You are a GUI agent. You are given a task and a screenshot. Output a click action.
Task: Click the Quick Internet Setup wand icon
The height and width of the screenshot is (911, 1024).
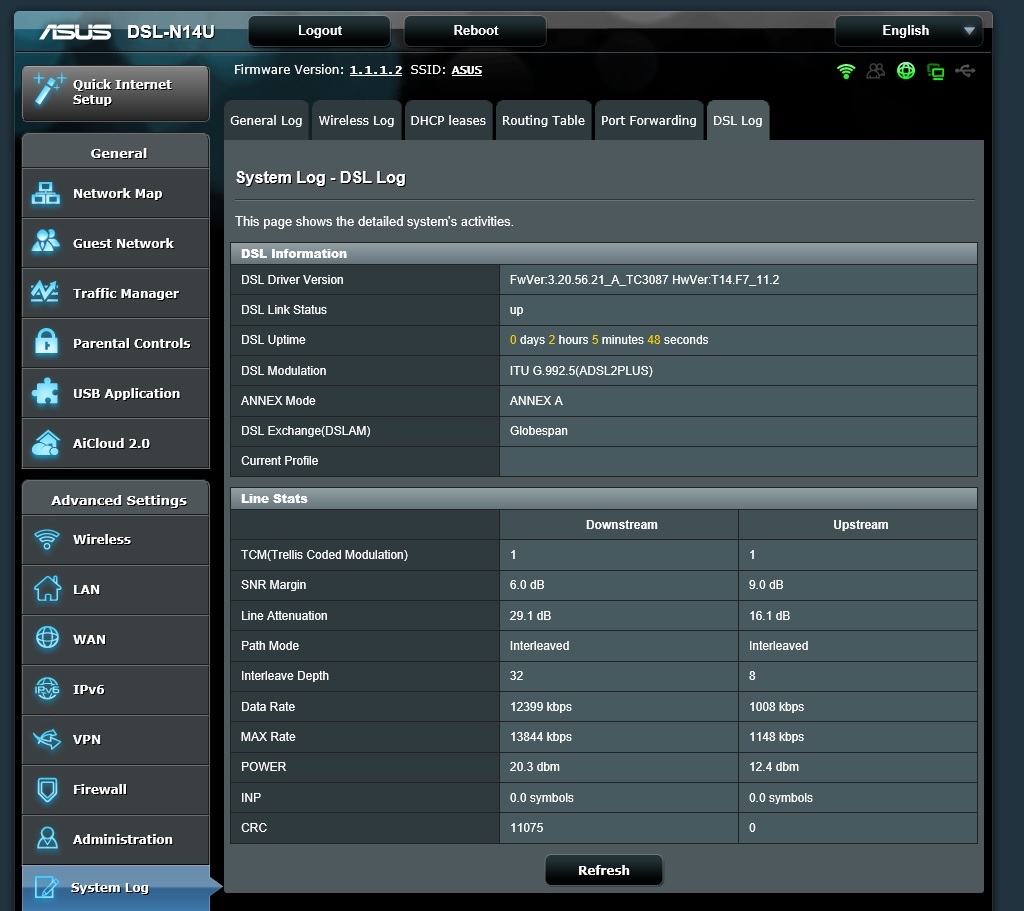click(x=46, y=91)
